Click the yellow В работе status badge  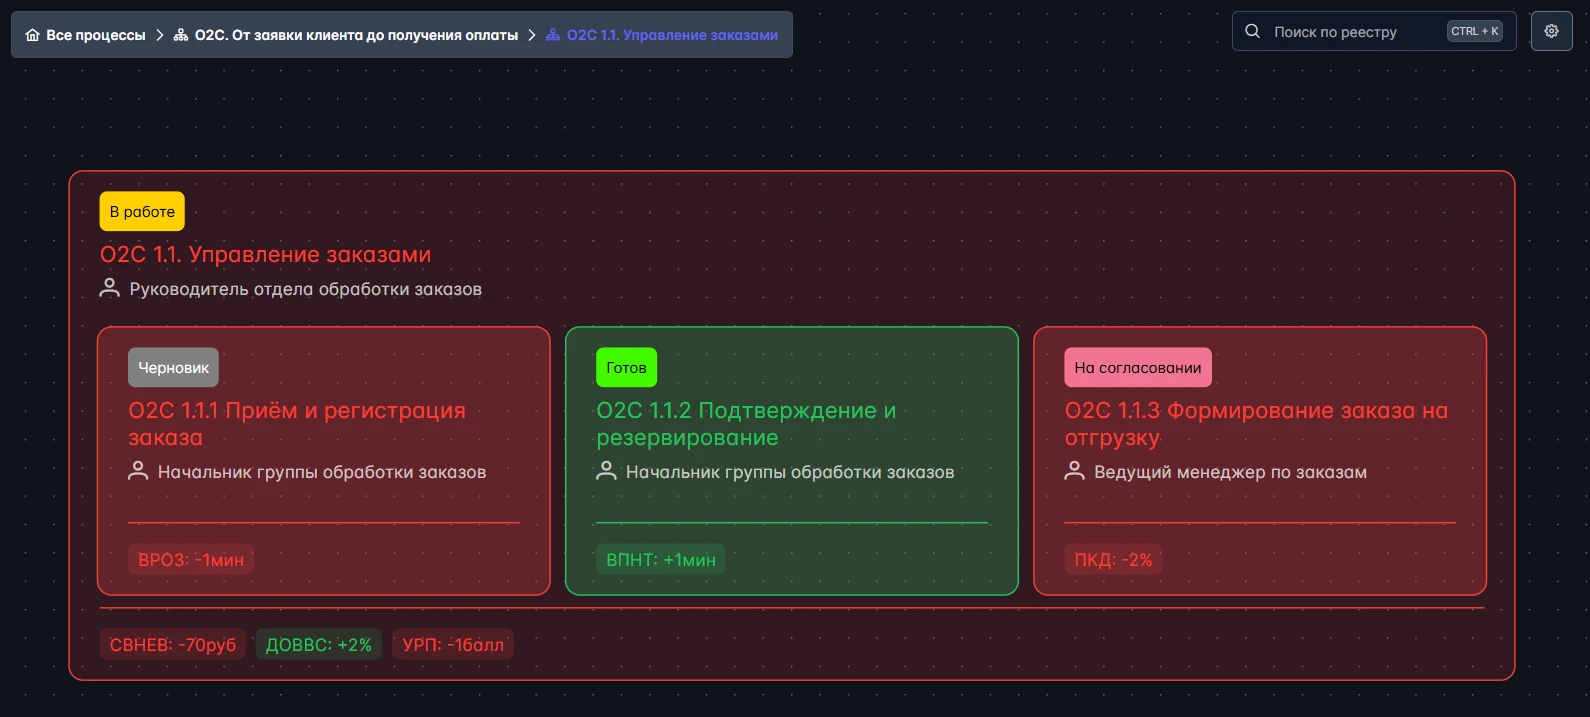[x=142, y=211]
